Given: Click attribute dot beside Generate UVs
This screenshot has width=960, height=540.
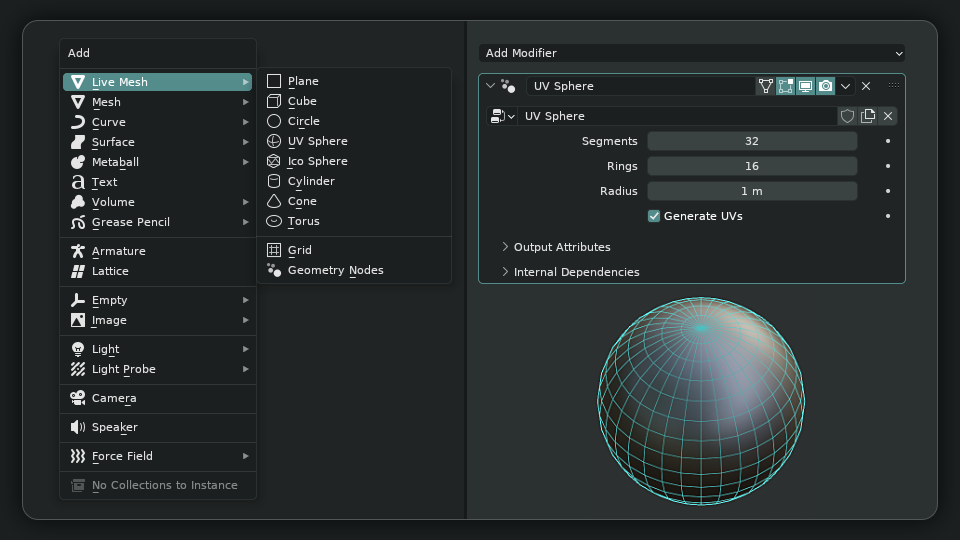Looking at the screenshot, I should tap(888, 216).
